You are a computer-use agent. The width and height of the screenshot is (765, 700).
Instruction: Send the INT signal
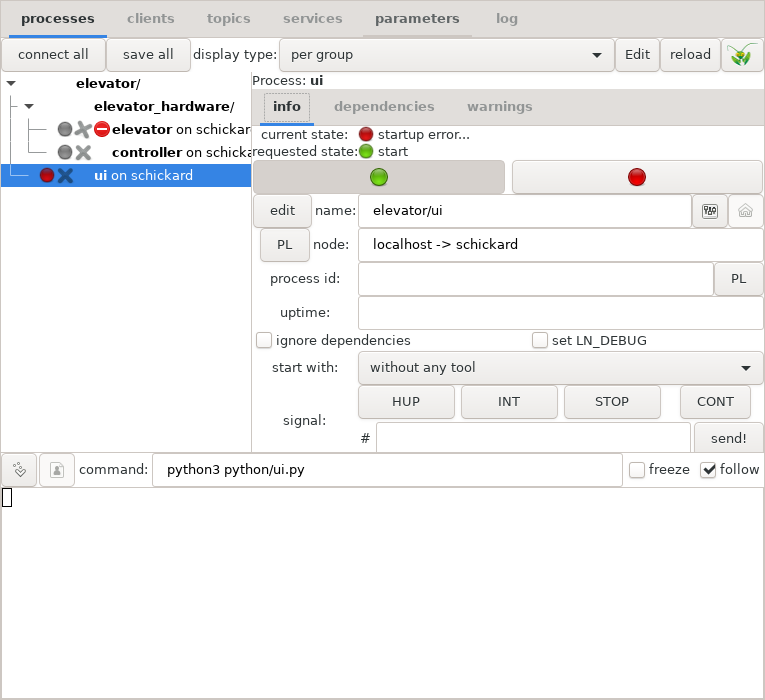click(509, 402)
